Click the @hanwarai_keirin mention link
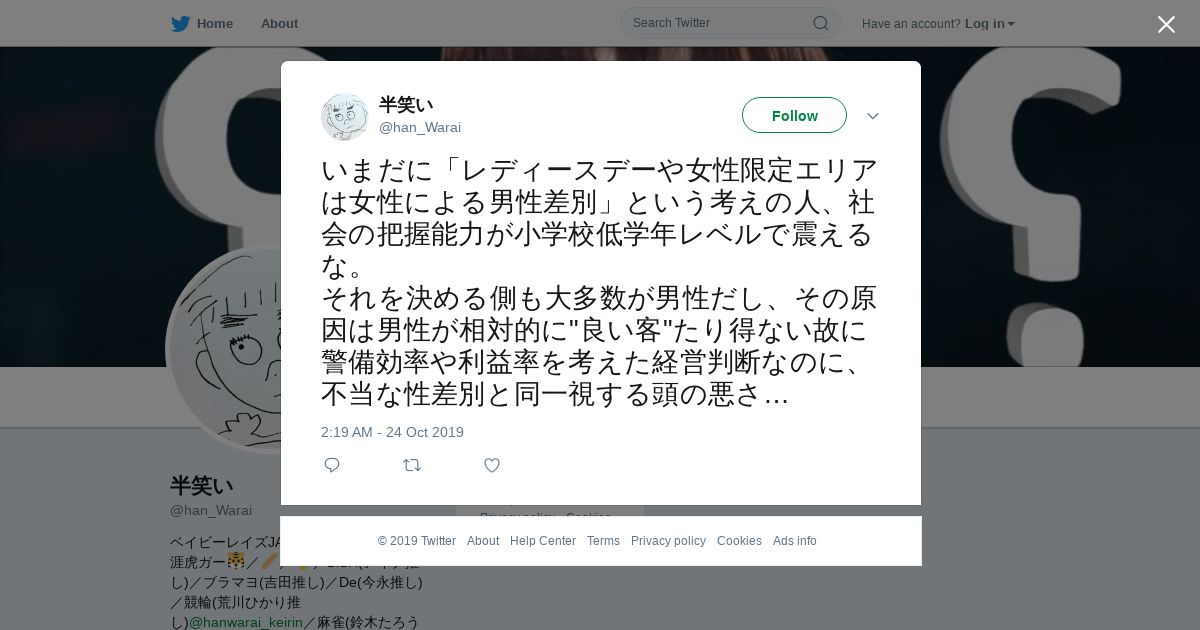The width and height of the screenshot is (1200, 630). tap(246, 622)
